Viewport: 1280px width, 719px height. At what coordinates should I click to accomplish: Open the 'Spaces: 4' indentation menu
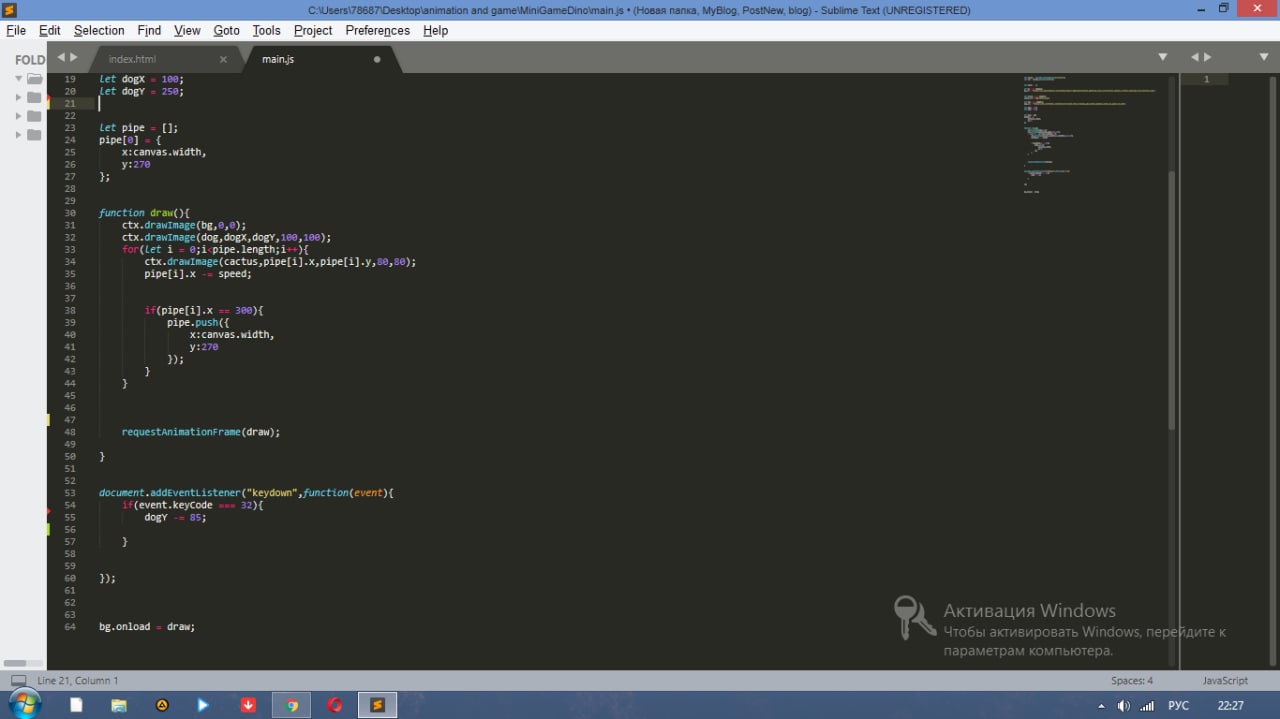pos(1132,680)
